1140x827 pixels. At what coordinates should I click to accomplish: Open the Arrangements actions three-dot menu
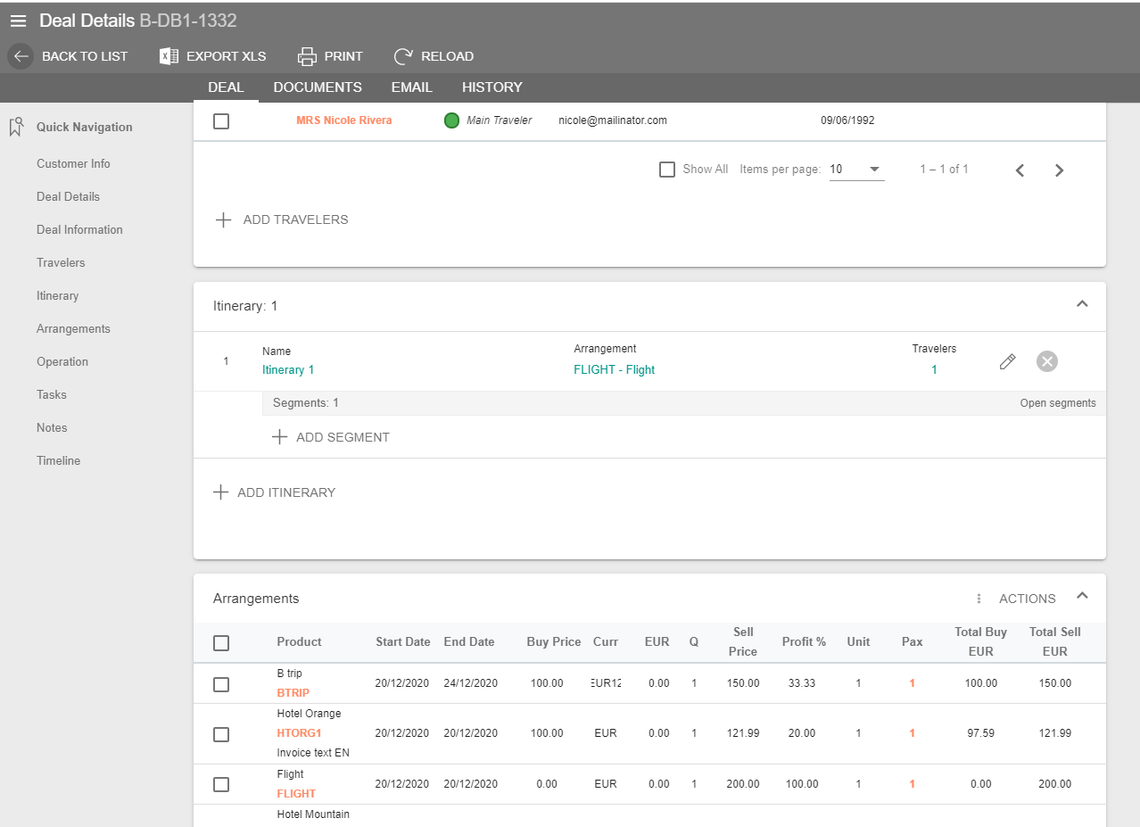[979, 599]
